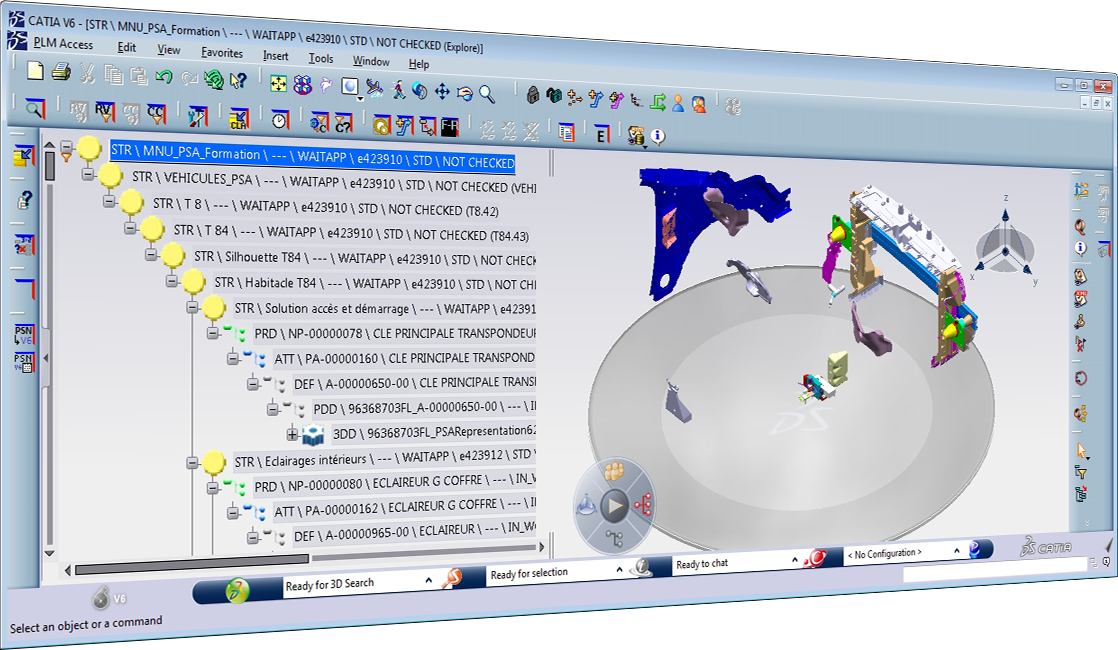Viewport: 1118px width, 650px height.
Task: Click the search magnifier icon in second toolbar
Action: point(34,108)
